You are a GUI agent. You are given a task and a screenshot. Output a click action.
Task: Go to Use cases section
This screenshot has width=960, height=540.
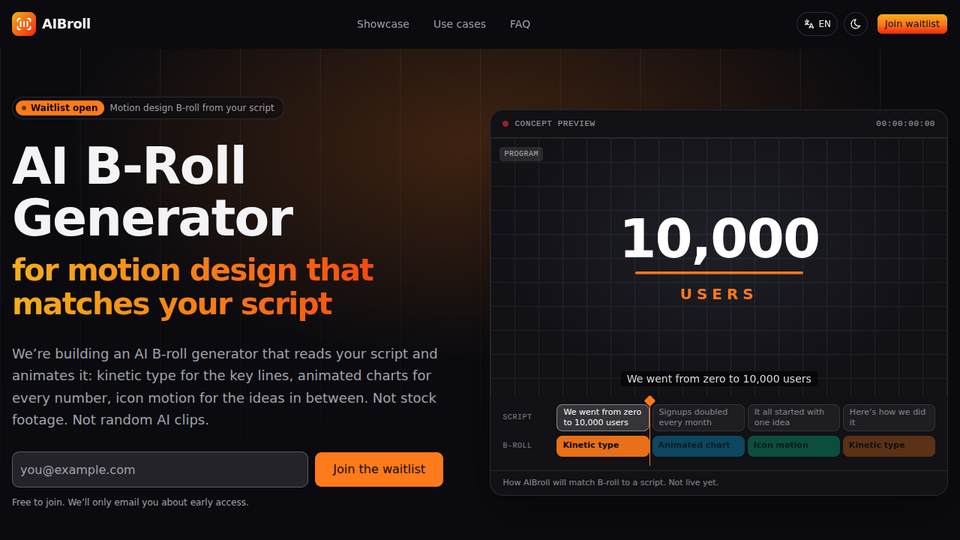tap(459, 24)
